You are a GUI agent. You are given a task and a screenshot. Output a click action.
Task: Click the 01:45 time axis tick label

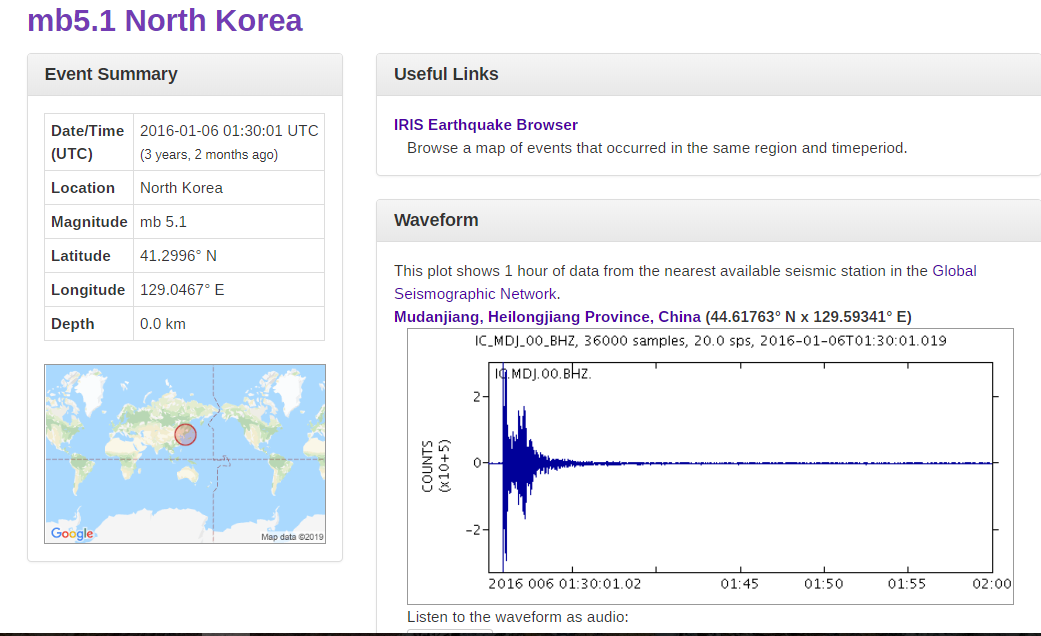(740, 584)
